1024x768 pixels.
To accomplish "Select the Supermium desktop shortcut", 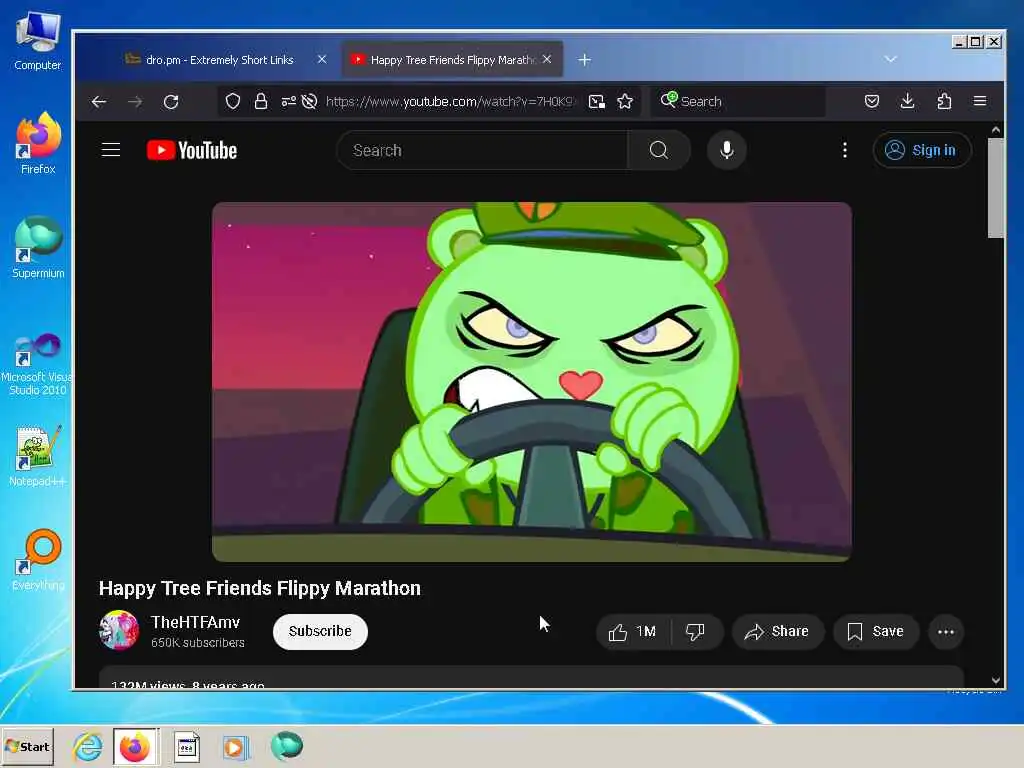I will coord(38,248).
